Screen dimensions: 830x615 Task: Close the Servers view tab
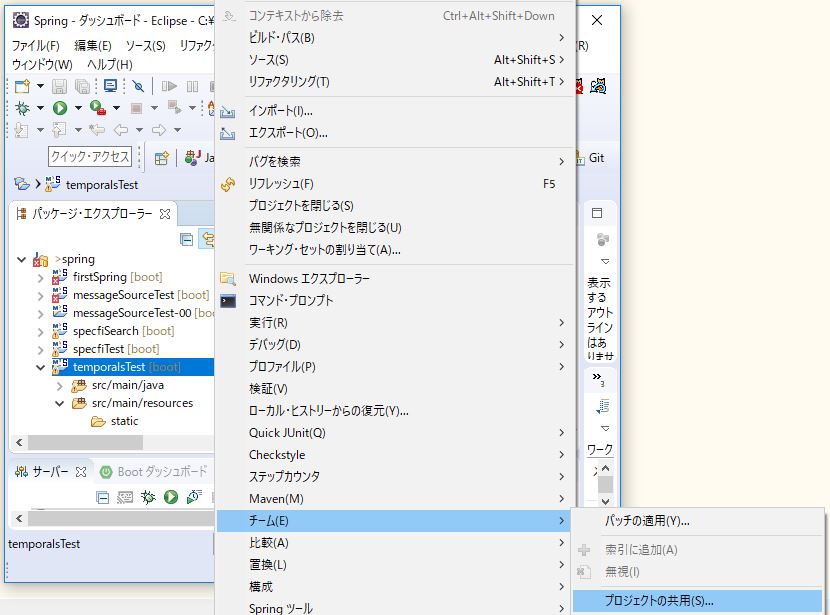click(80, 472)
